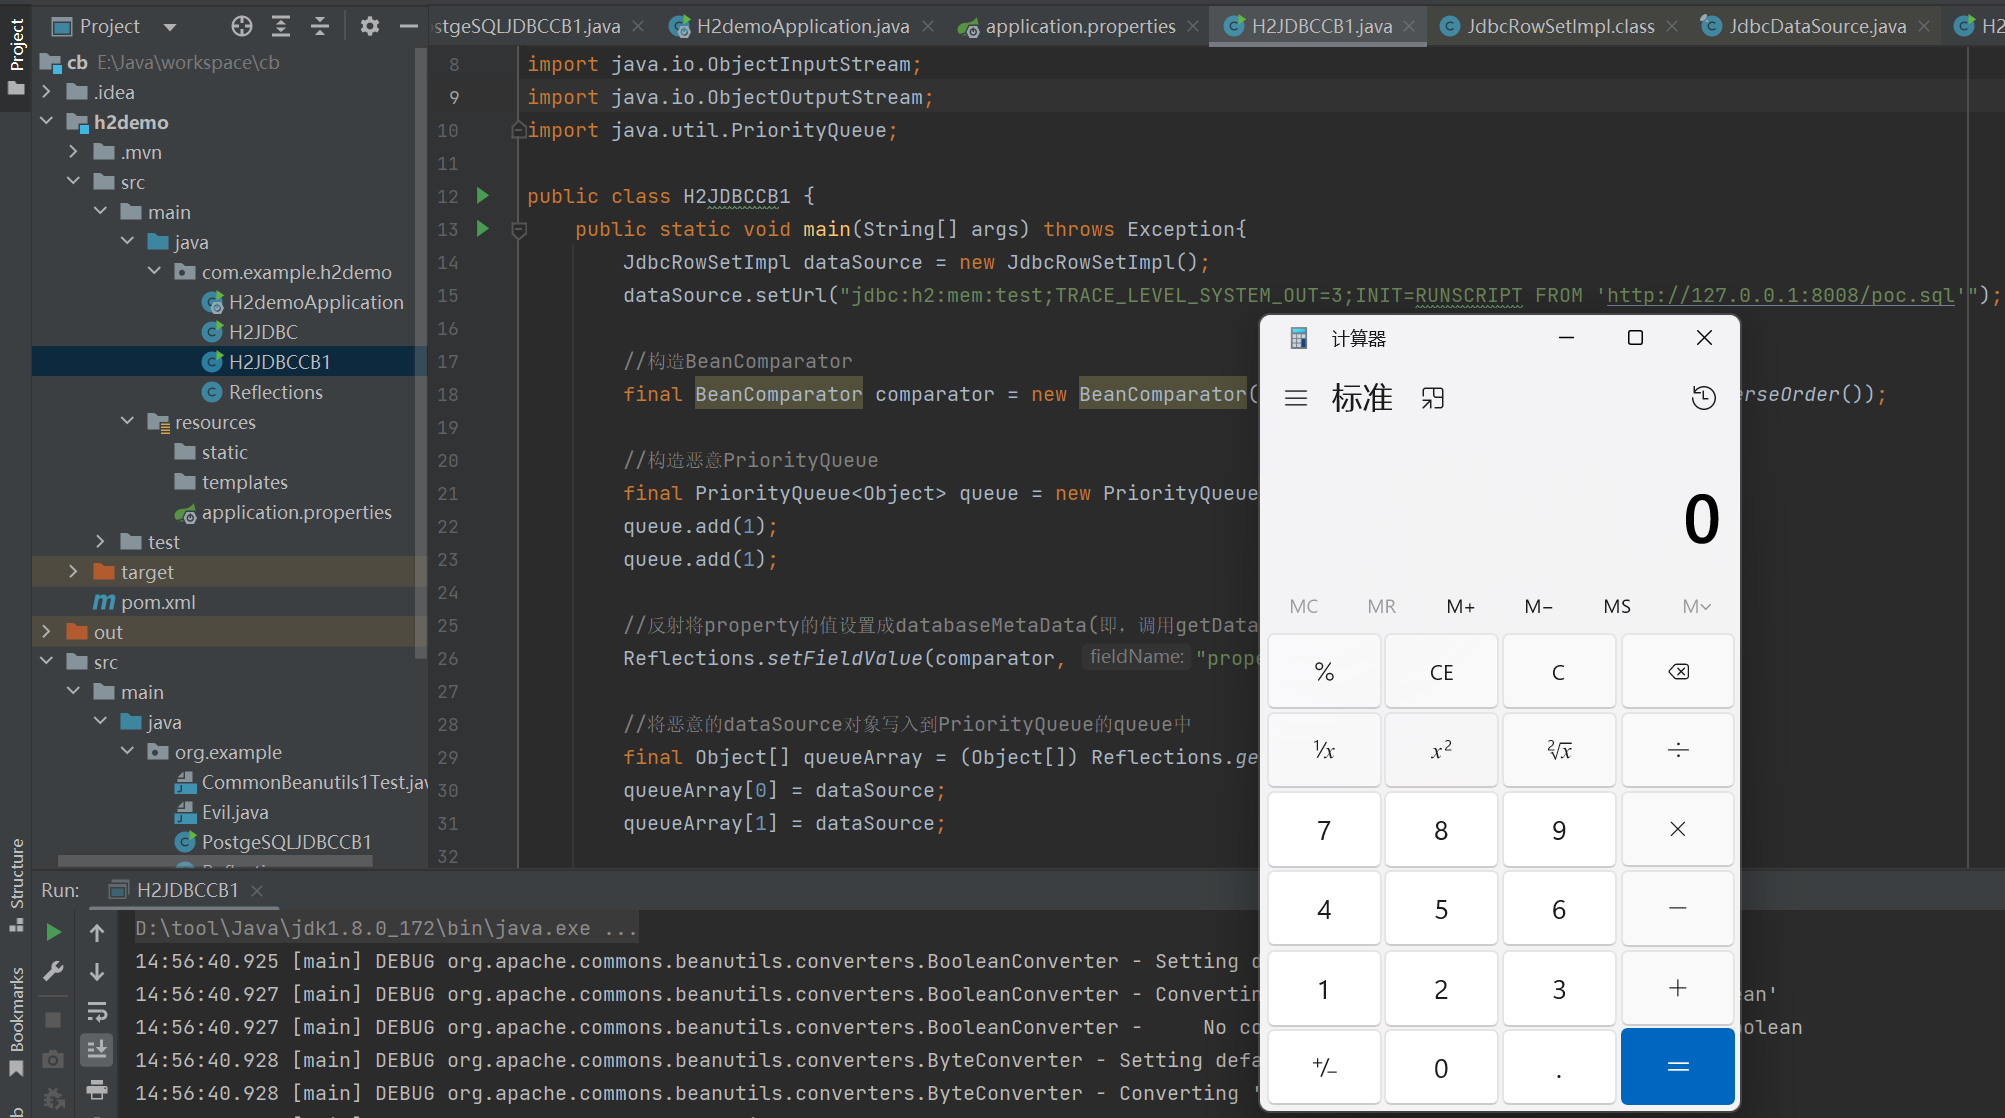Select Reflections class in project tree
The height and width of the screenshot is (1118, 2005).
(275, 392)
